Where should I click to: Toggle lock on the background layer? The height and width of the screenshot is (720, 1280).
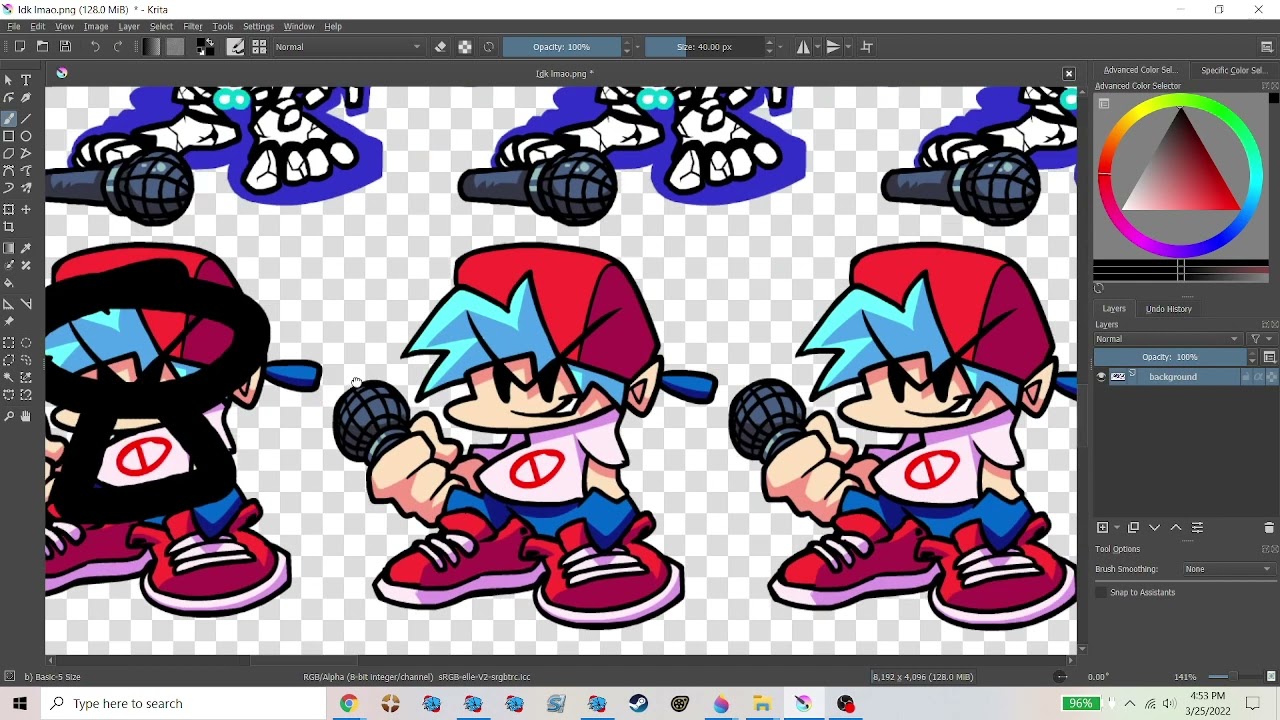[x=1247, y=377]
